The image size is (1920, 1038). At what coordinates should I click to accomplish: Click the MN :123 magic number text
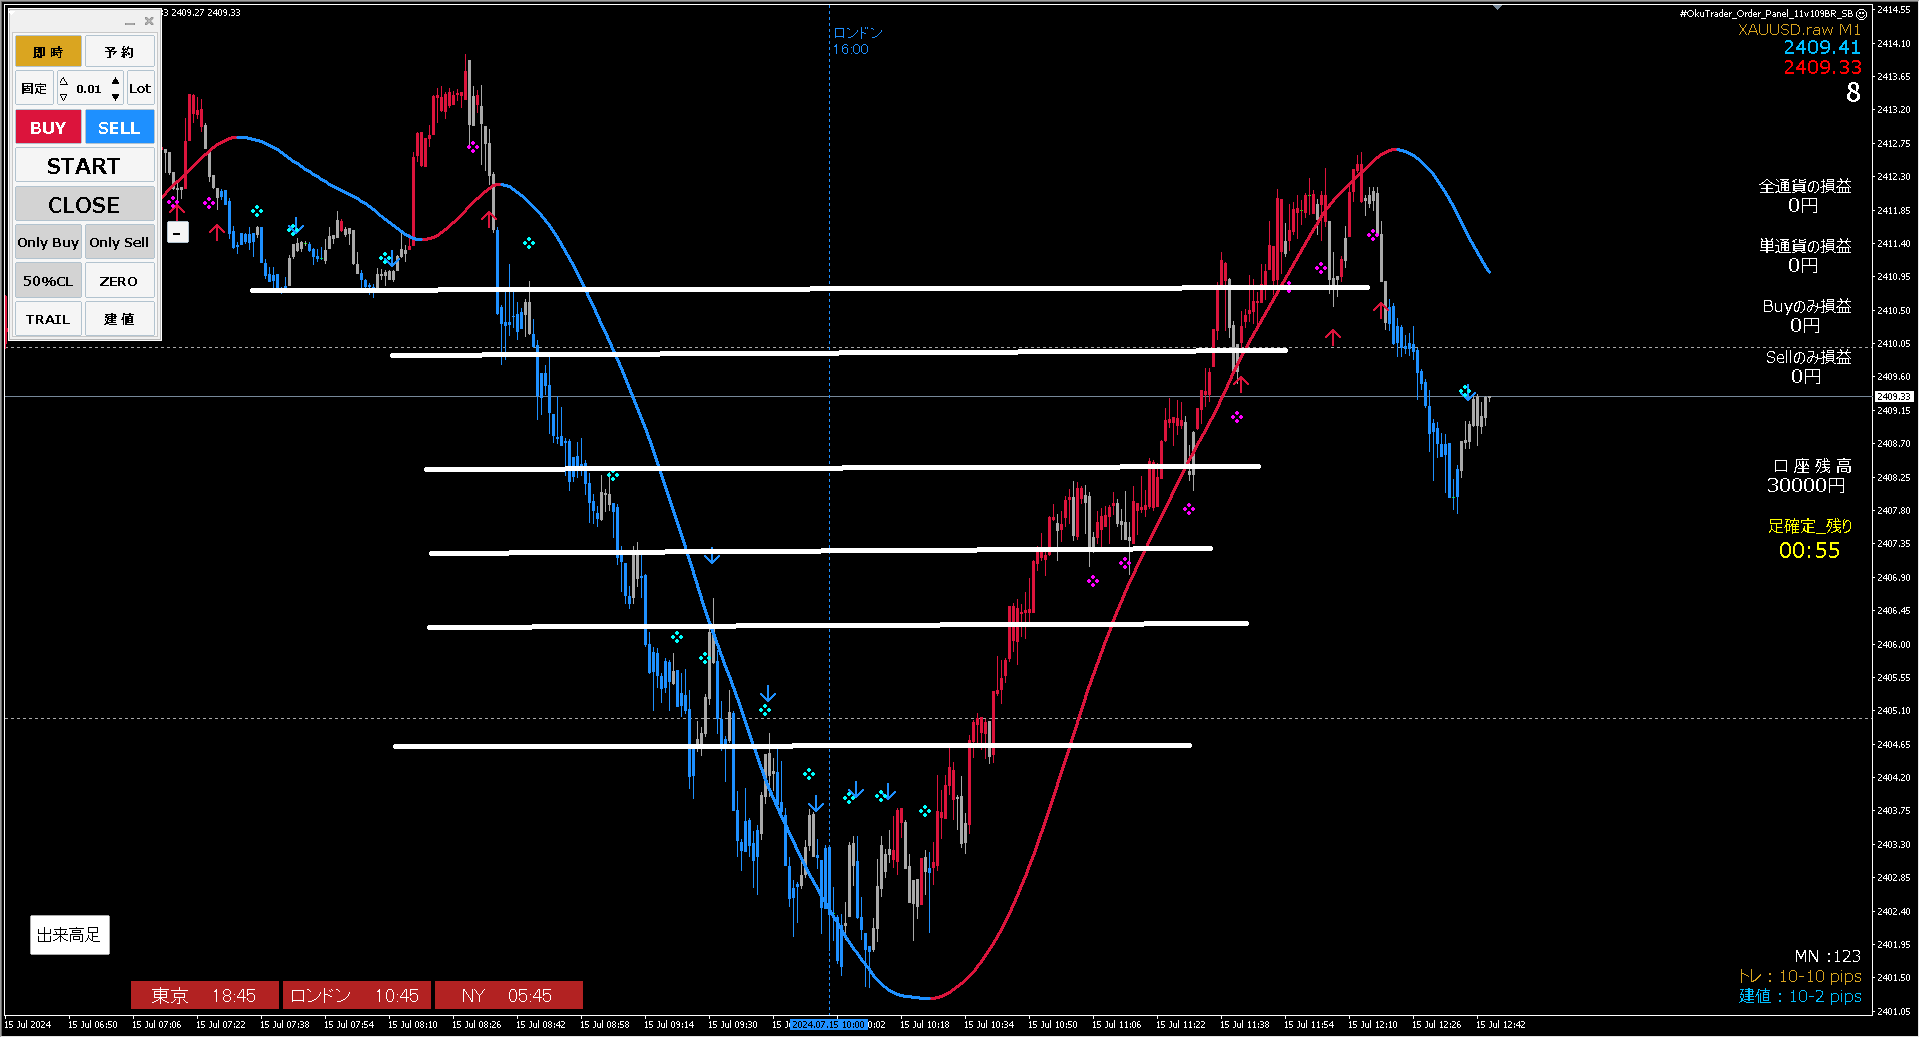pos(1827,957)
